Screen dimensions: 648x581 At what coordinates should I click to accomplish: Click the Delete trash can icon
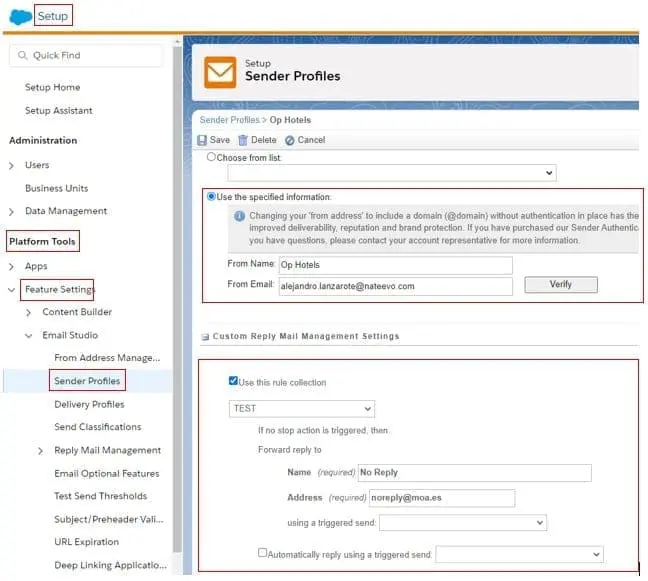click(x=242, y=140)
